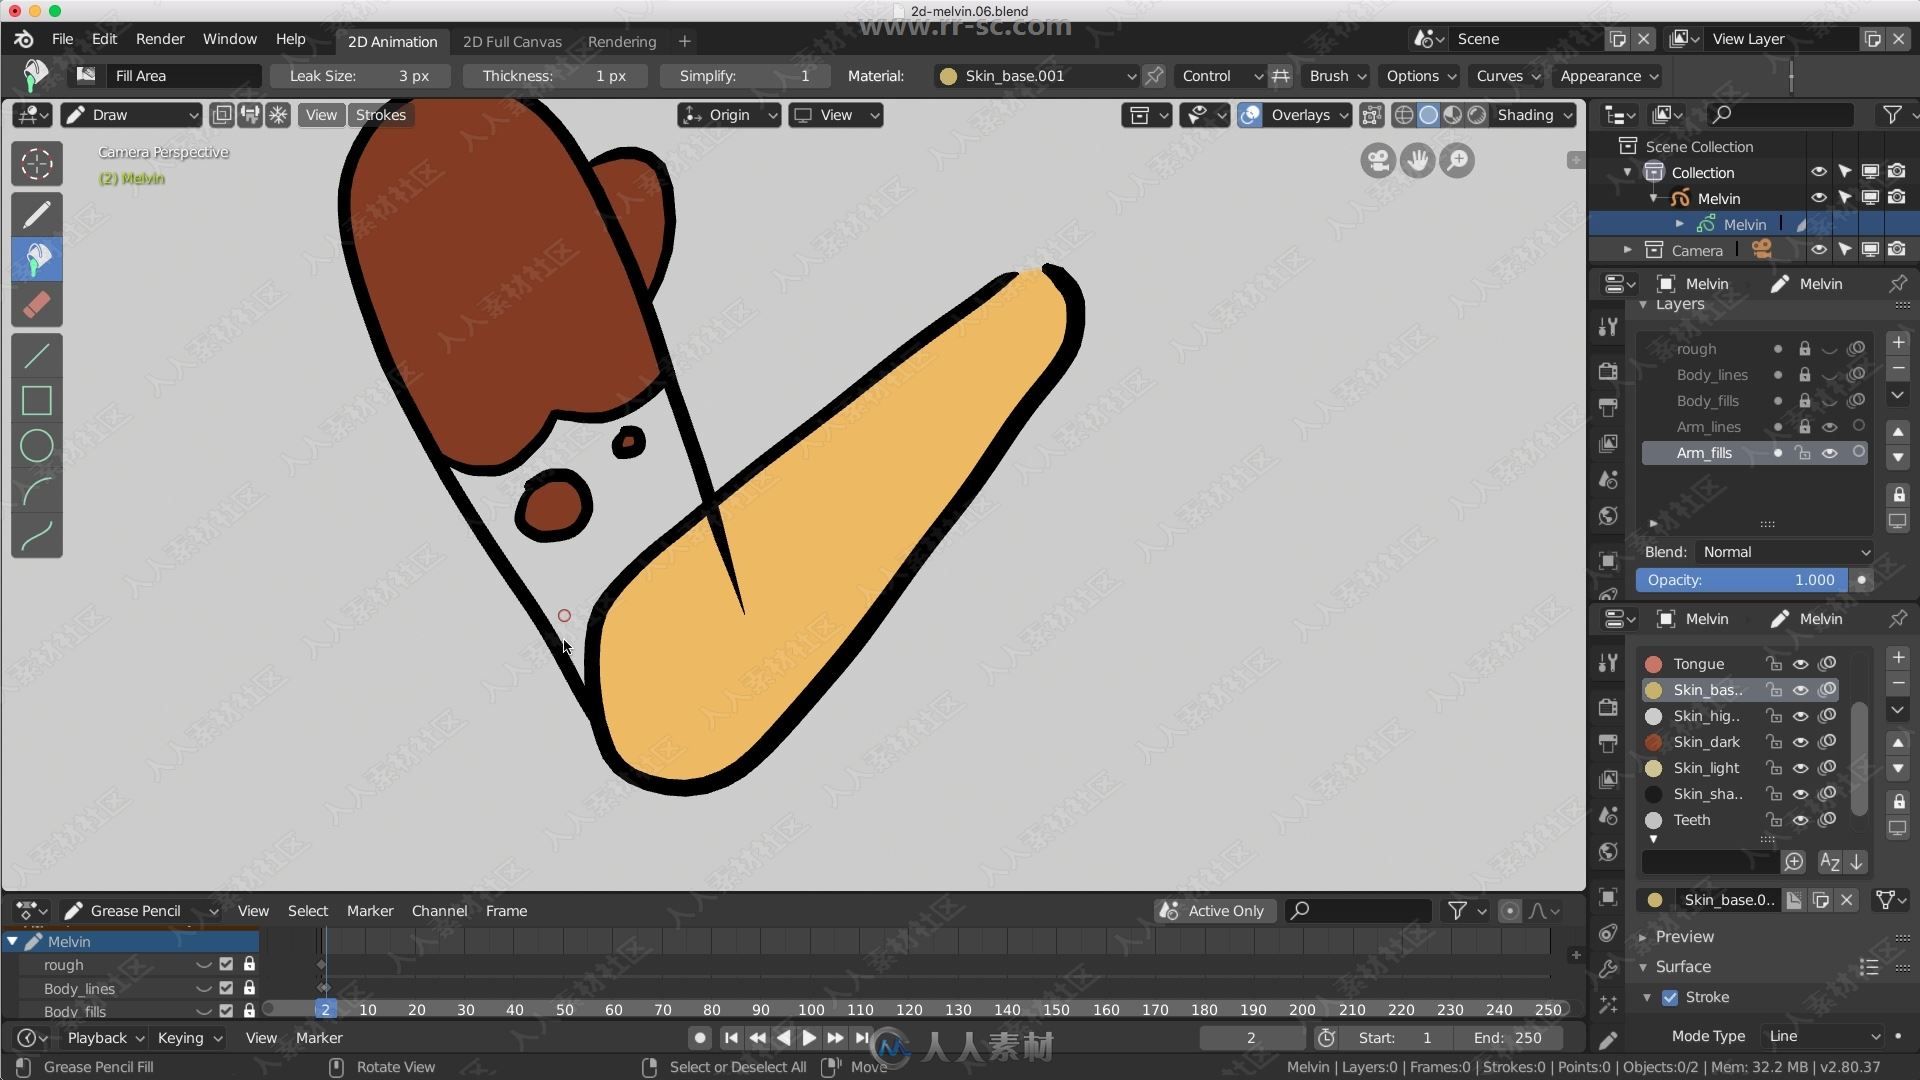
Task: Click the zoom magnifier gizmo icon
Action: coord(1457,160)
